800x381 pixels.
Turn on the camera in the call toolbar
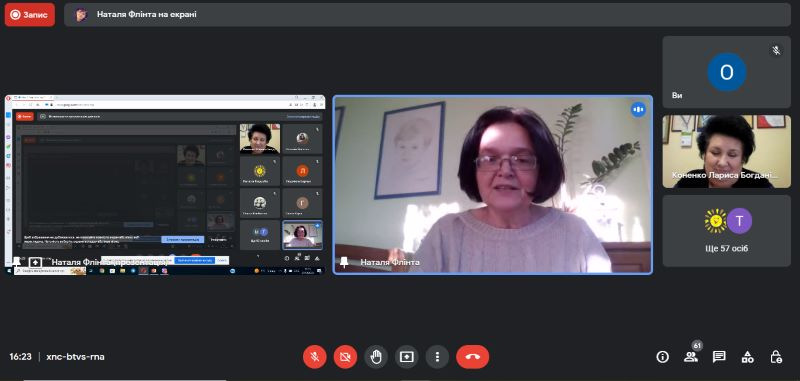345,357
